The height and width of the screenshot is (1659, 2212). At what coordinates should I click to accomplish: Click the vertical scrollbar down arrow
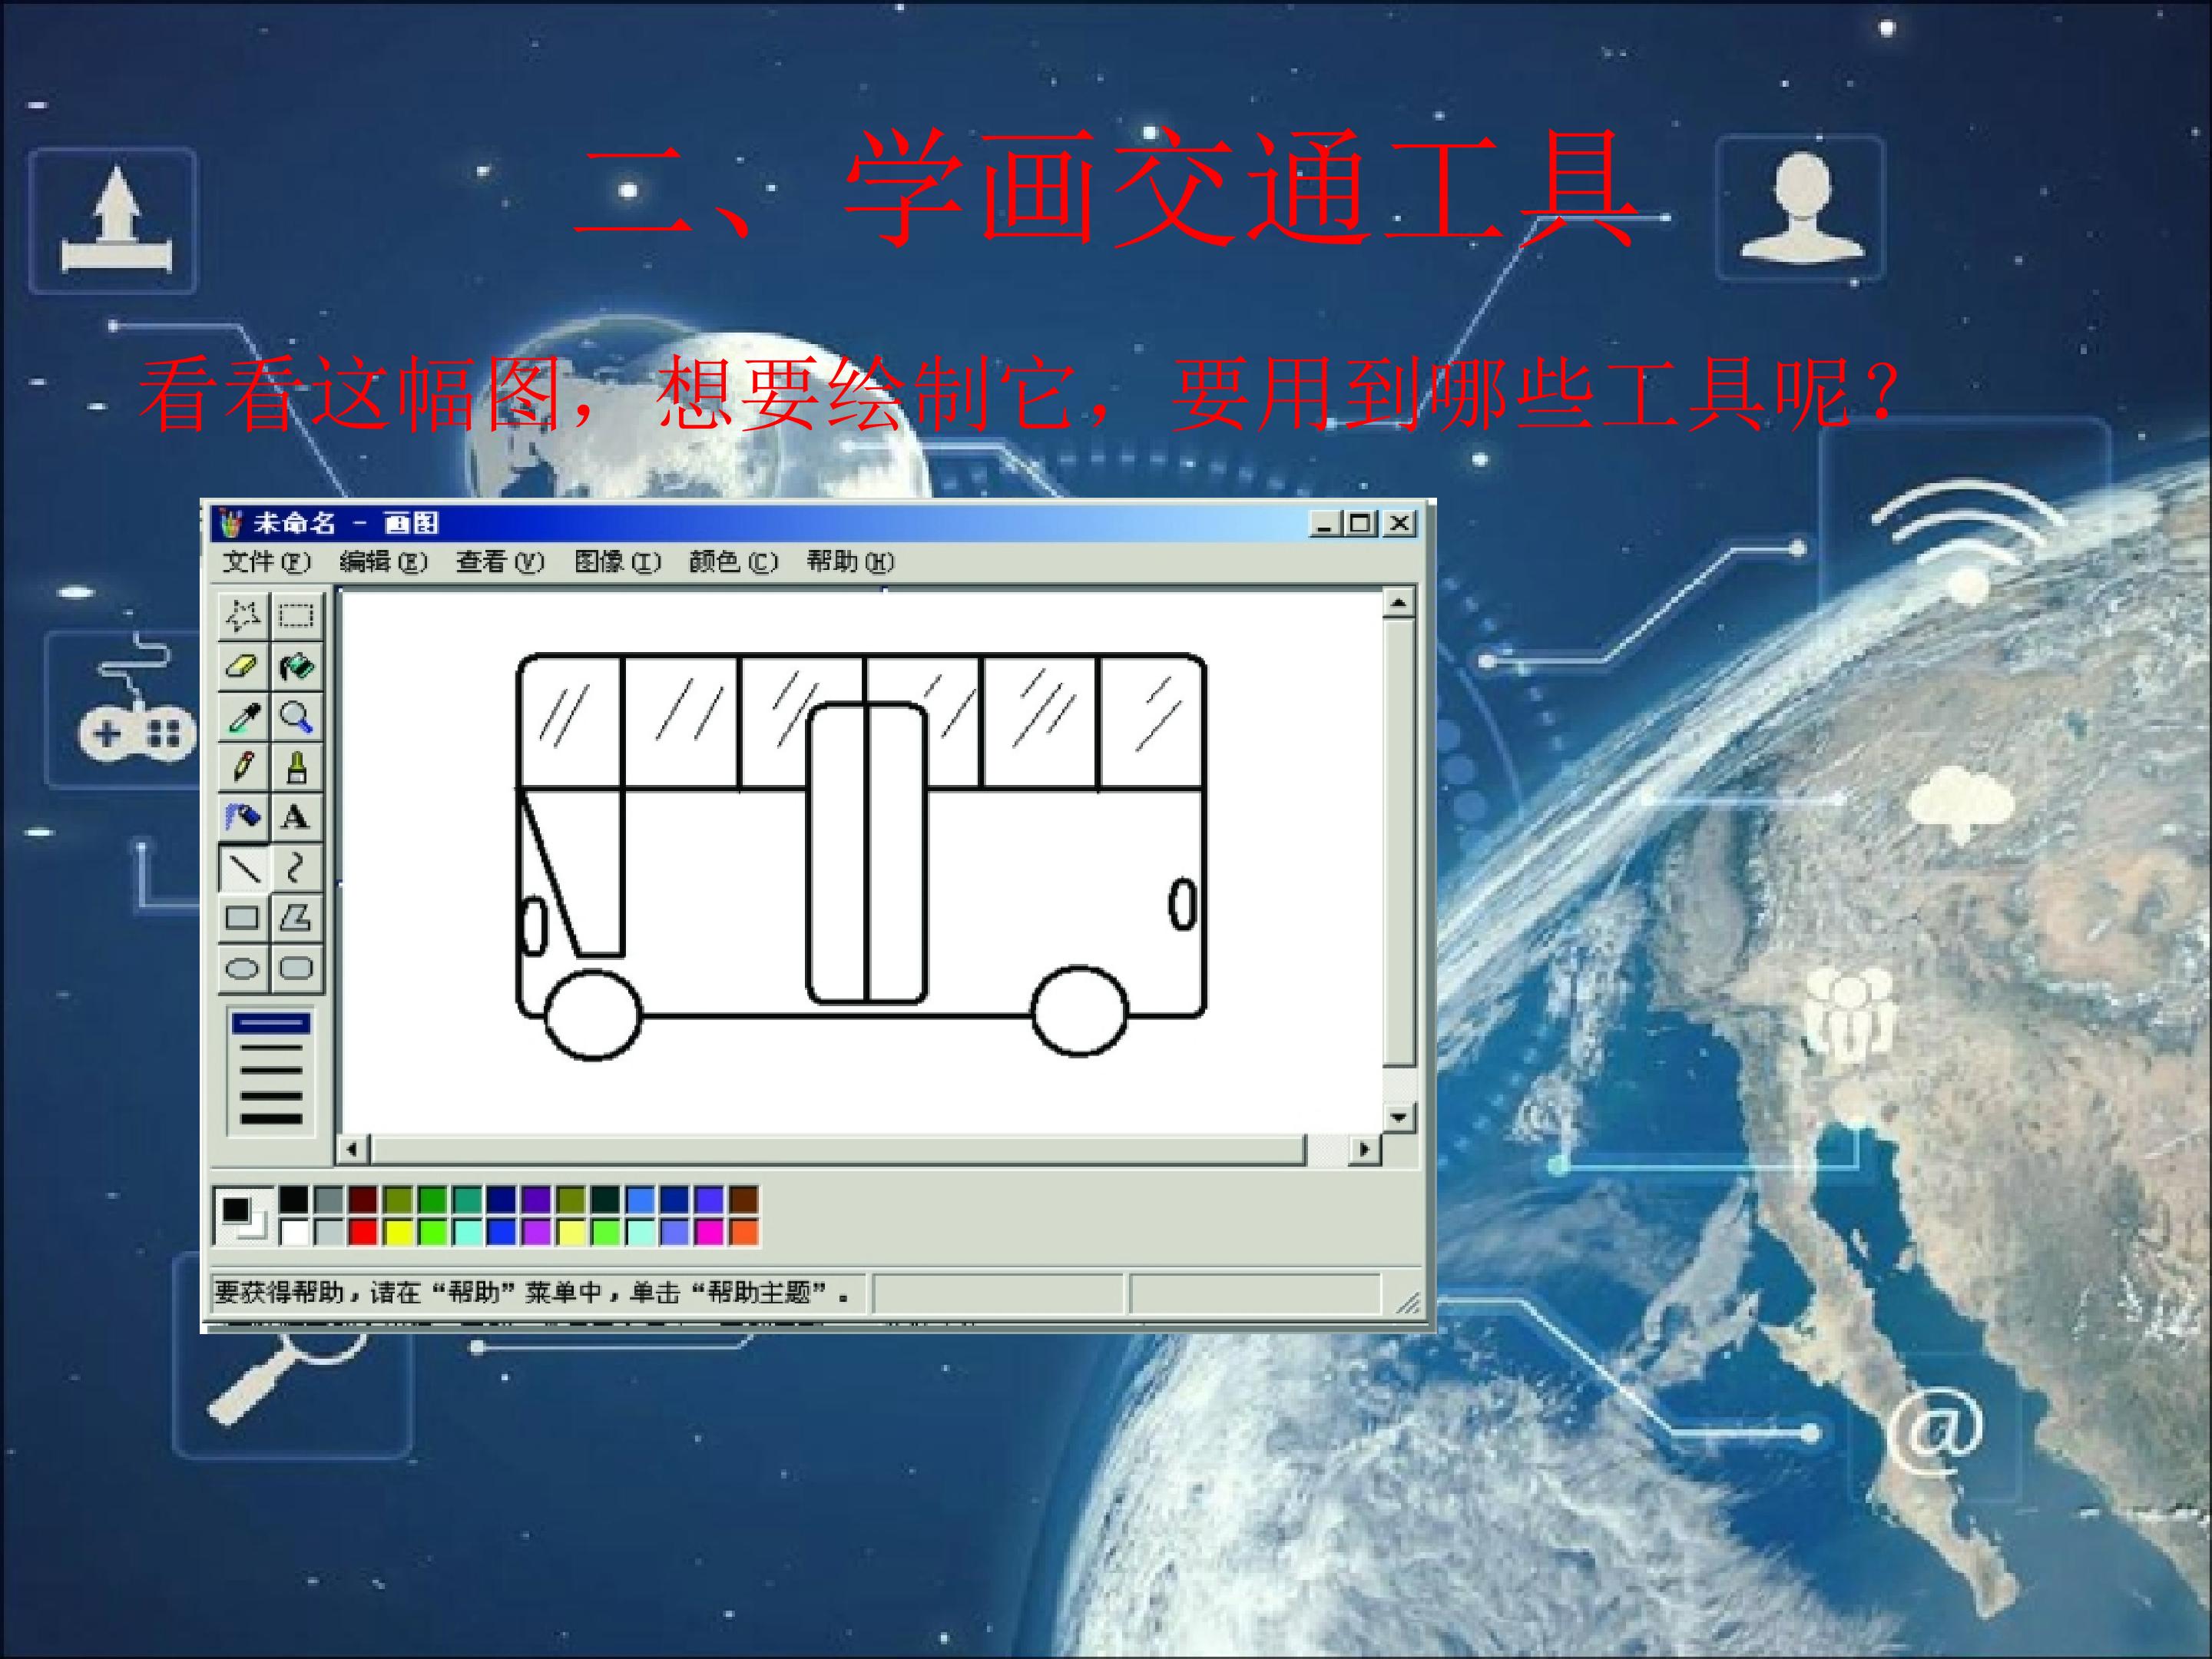tap(1398, 1117)
